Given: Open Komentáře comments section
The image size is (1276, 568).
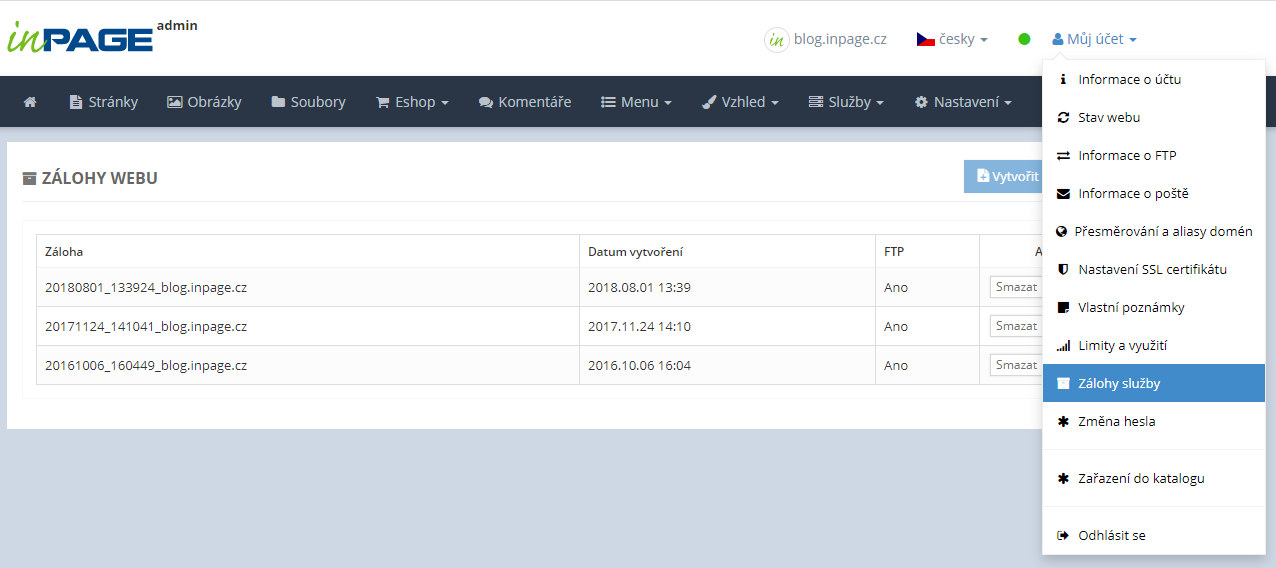Looking at the screenshot, I should tap(525, 102).
